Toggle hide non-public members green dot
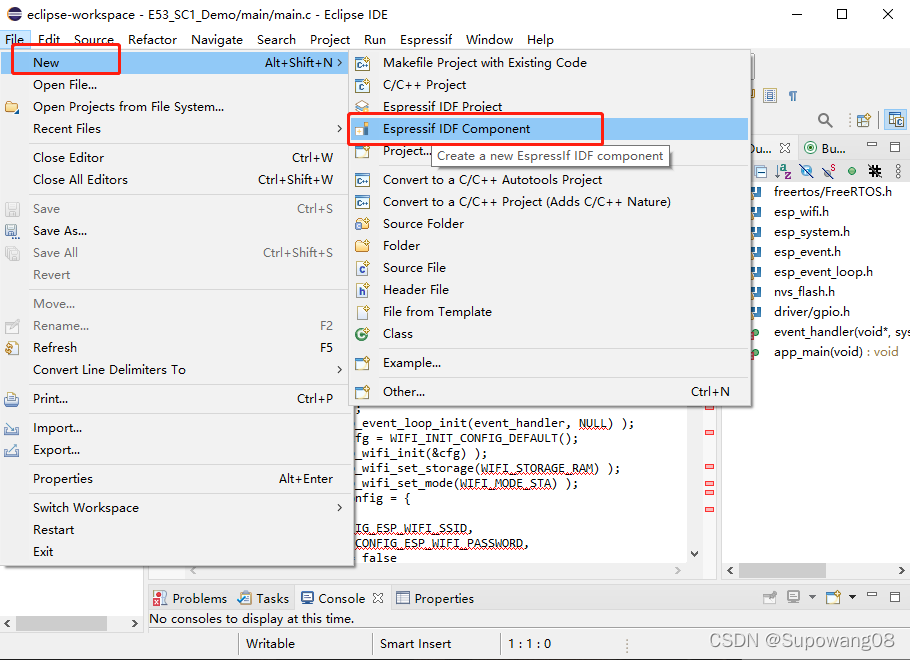The image size is (910, 660). click(x=851, y=171)
